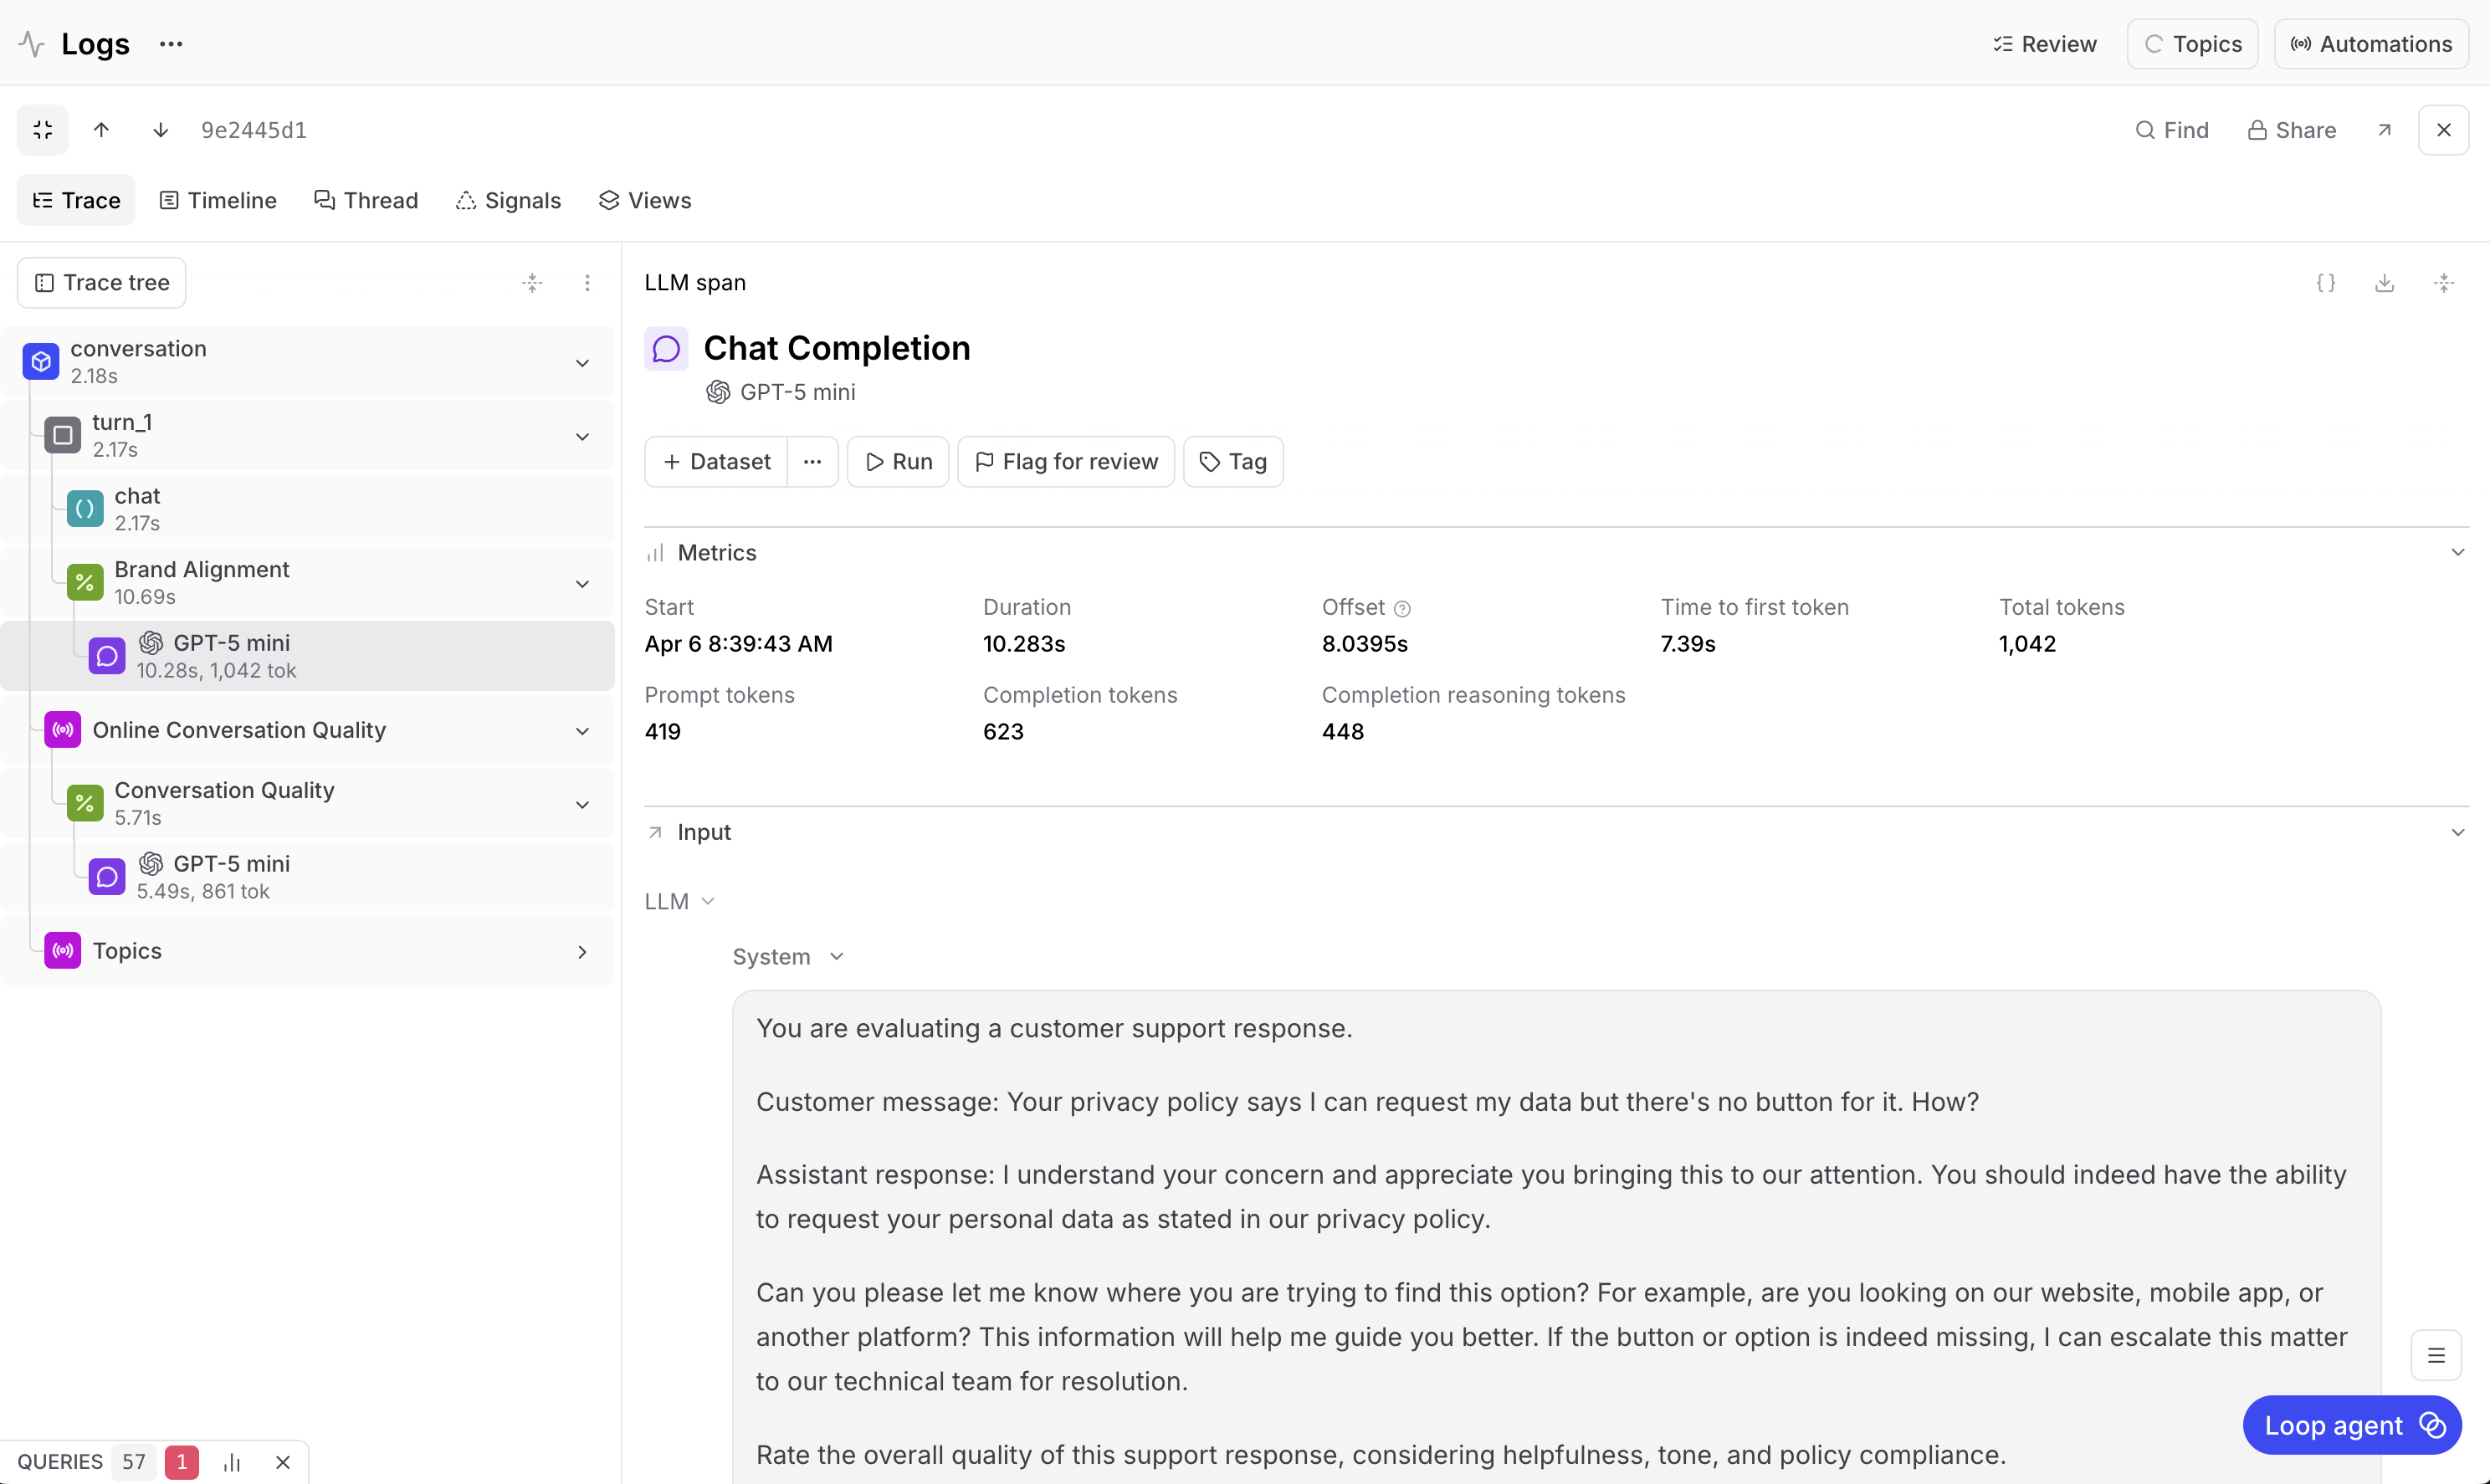The image size is (2490, 1484).
Task: Click the Offset help icon
Action: point(1403,609)
